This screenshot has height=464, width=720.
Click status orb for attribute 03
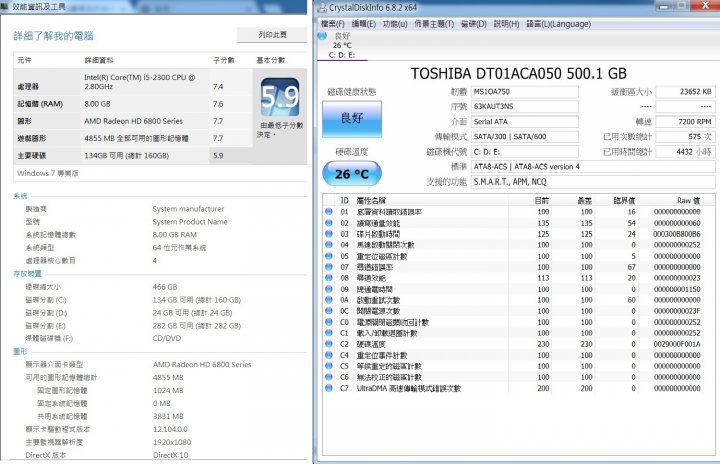(x=329, y=234)
